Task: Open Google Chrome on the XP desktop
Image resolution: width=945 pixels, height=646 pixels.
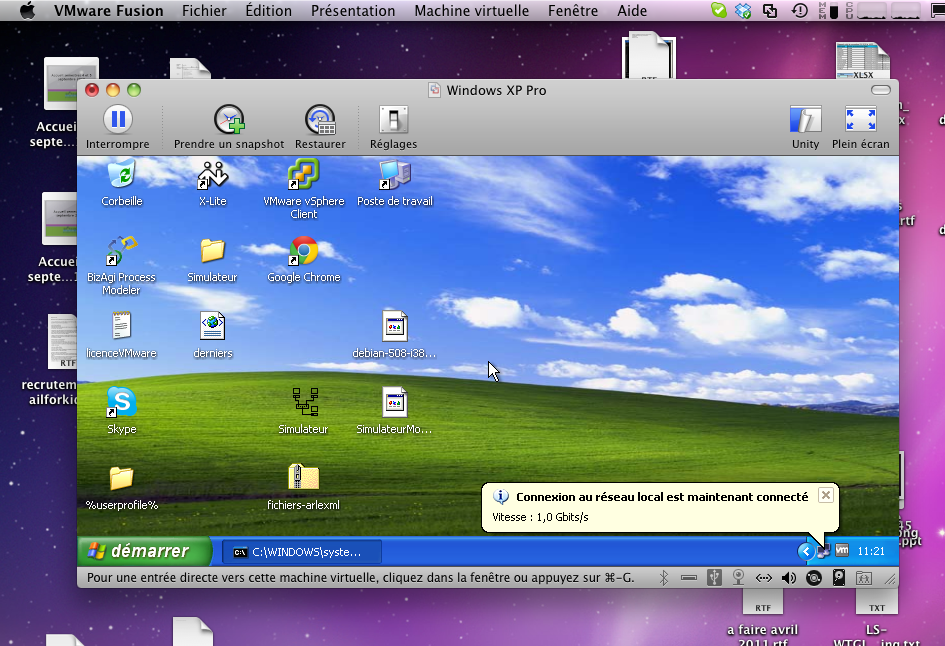Action: (303, 250)
